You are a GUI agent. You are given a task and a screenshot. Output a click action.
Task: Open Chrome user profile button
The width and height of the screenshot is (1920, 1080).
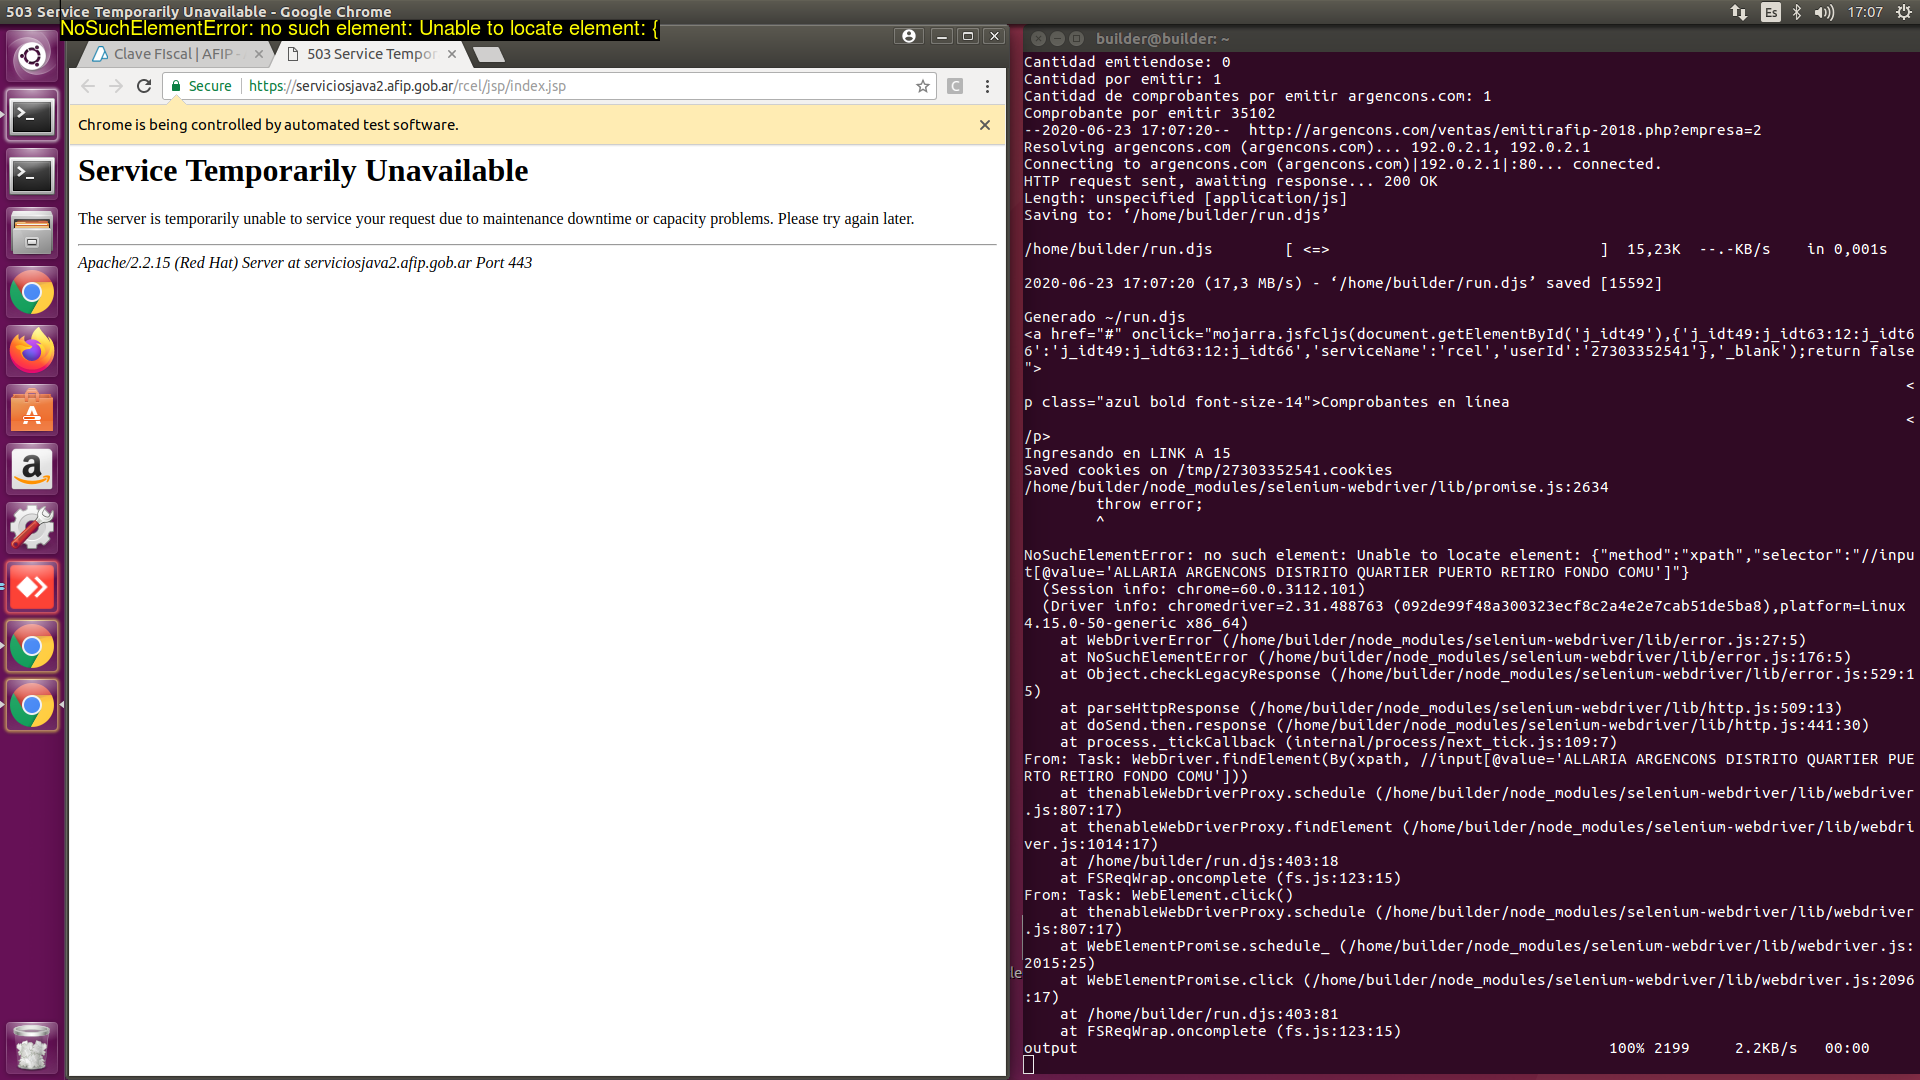pos(908,36)
